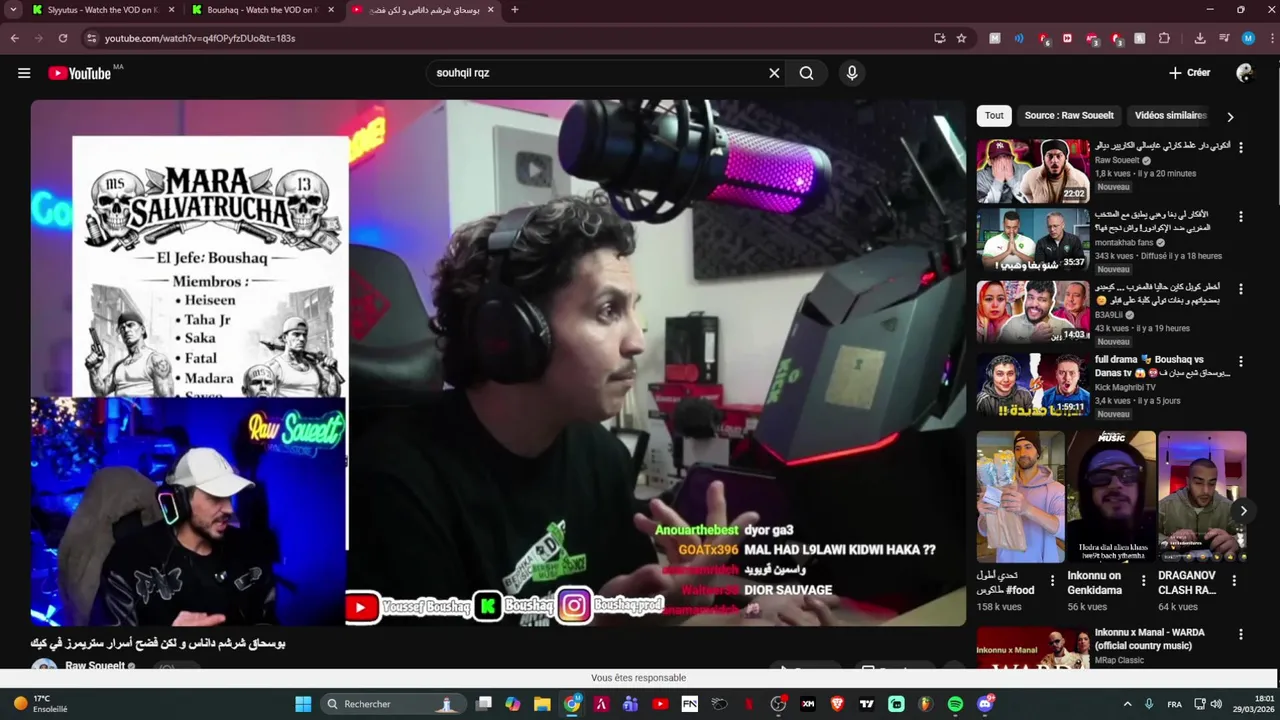Close the active YouTube browser tab

(x=490, y=10)
